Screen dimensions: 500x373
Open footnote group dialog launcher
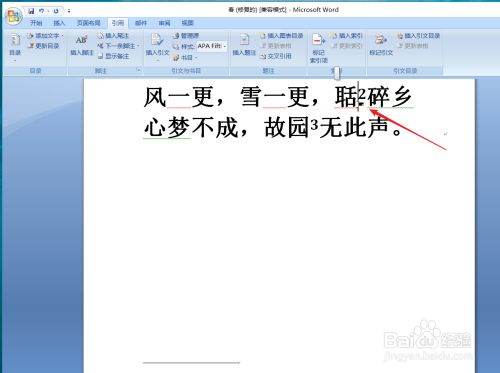(x=138, y=70)
